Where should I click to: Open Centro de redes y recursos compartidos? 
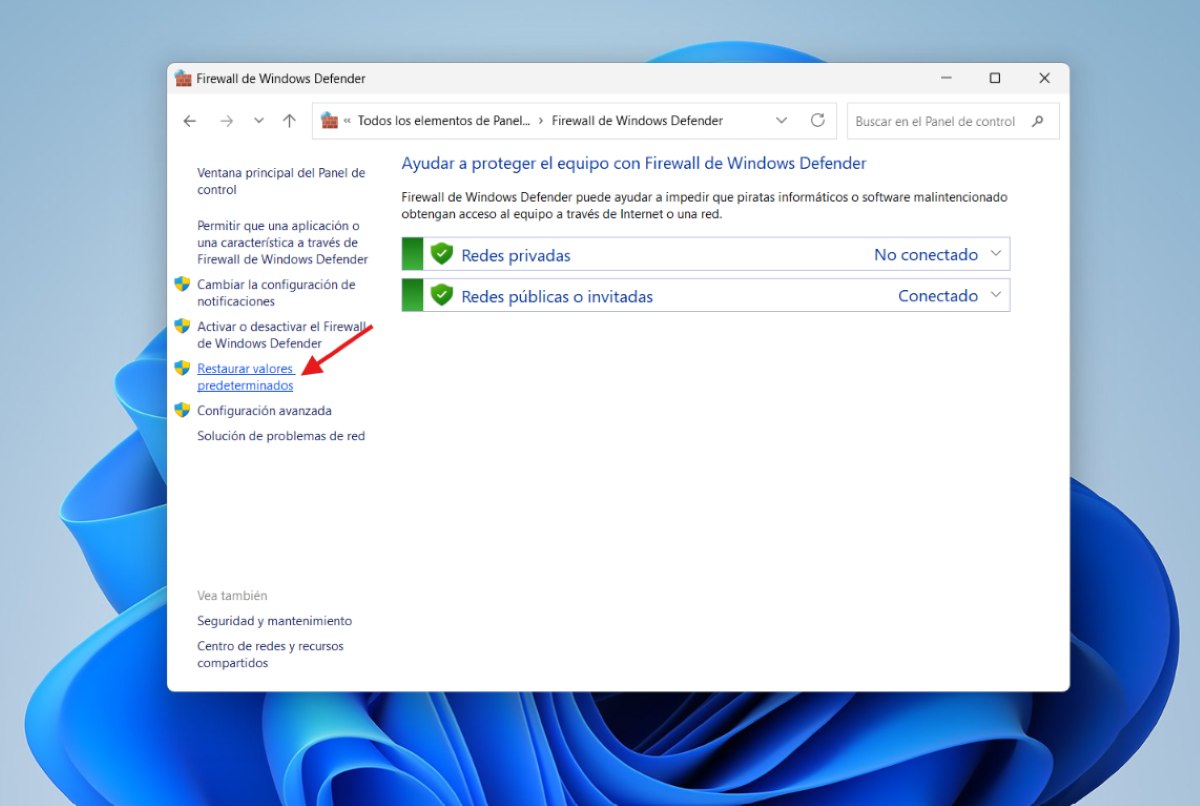270,655
